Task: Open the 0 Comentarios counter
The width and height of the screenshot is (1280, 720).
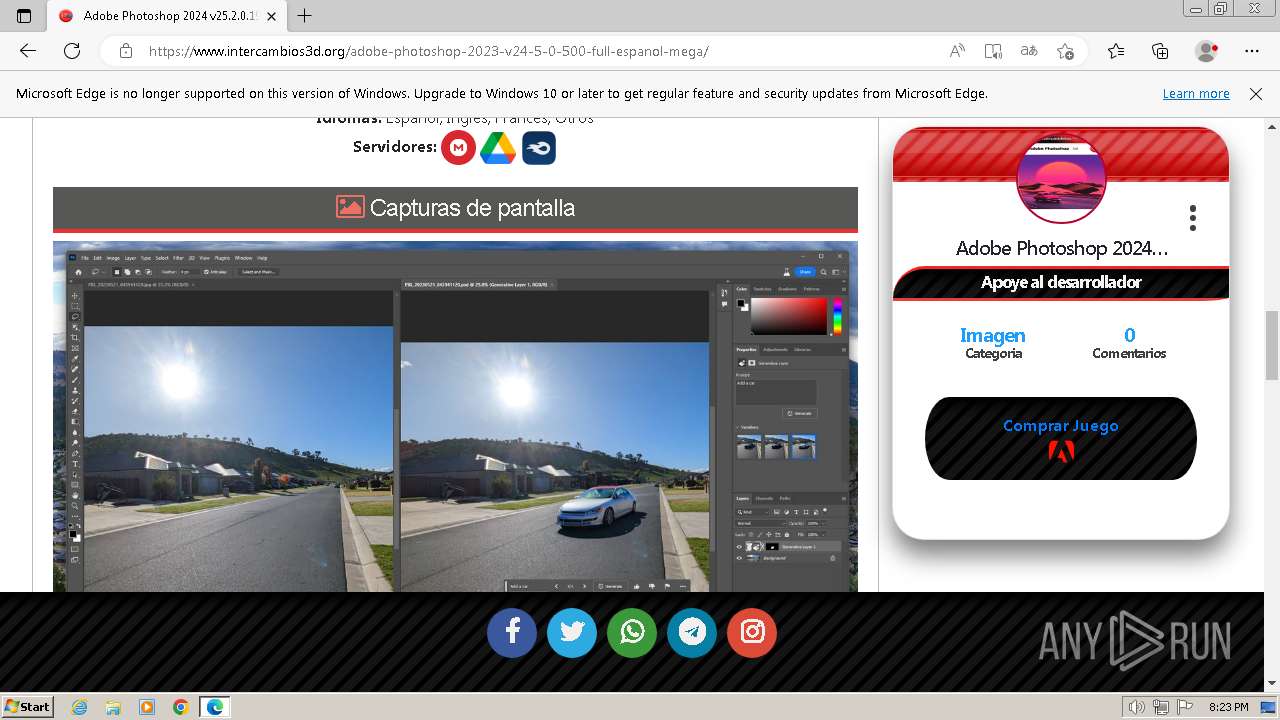Action: coord(1129,343)
